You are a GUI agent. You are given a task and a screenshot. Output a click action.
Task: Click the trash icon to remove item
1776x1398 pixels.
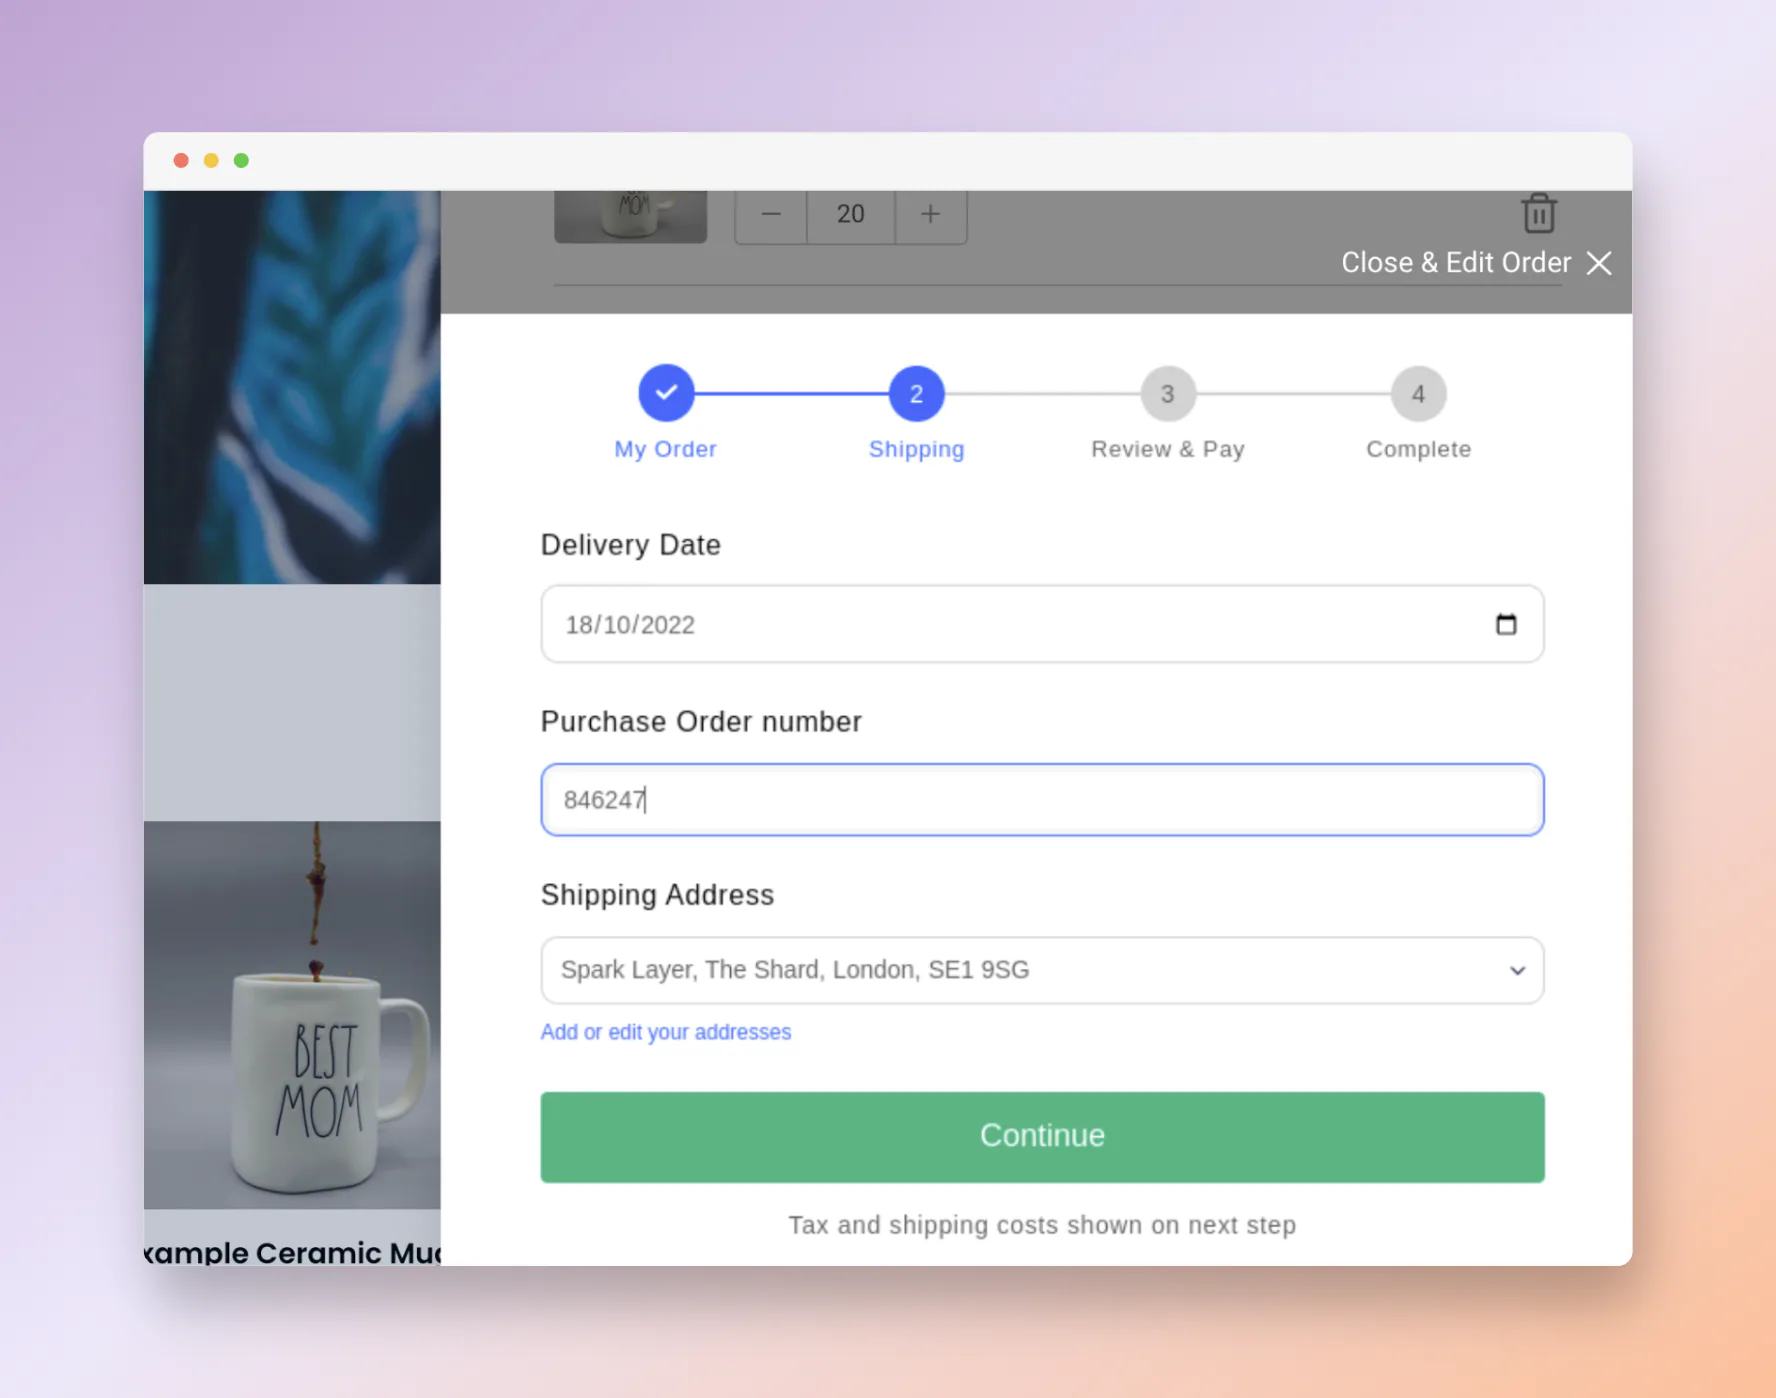pyautogui.click(x=1538, y=213)
